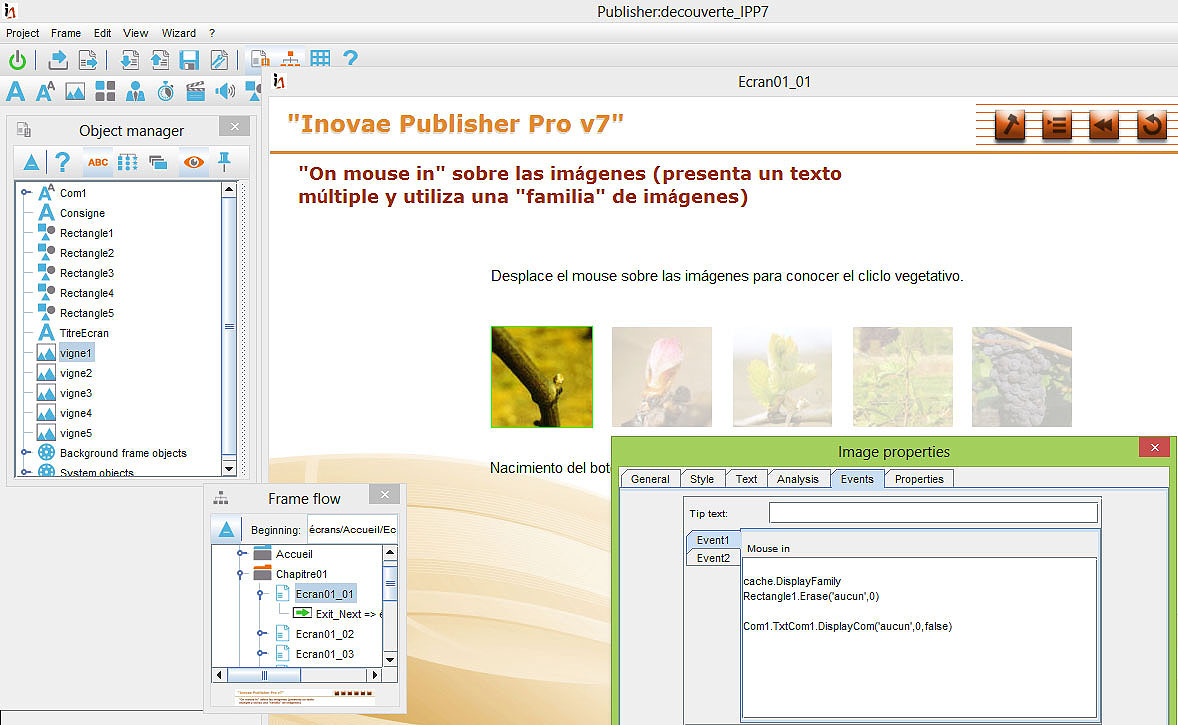1178x725 pixels.
Task: Open the Frame menu
Action: pyautogui.click(x=66, y=33)
